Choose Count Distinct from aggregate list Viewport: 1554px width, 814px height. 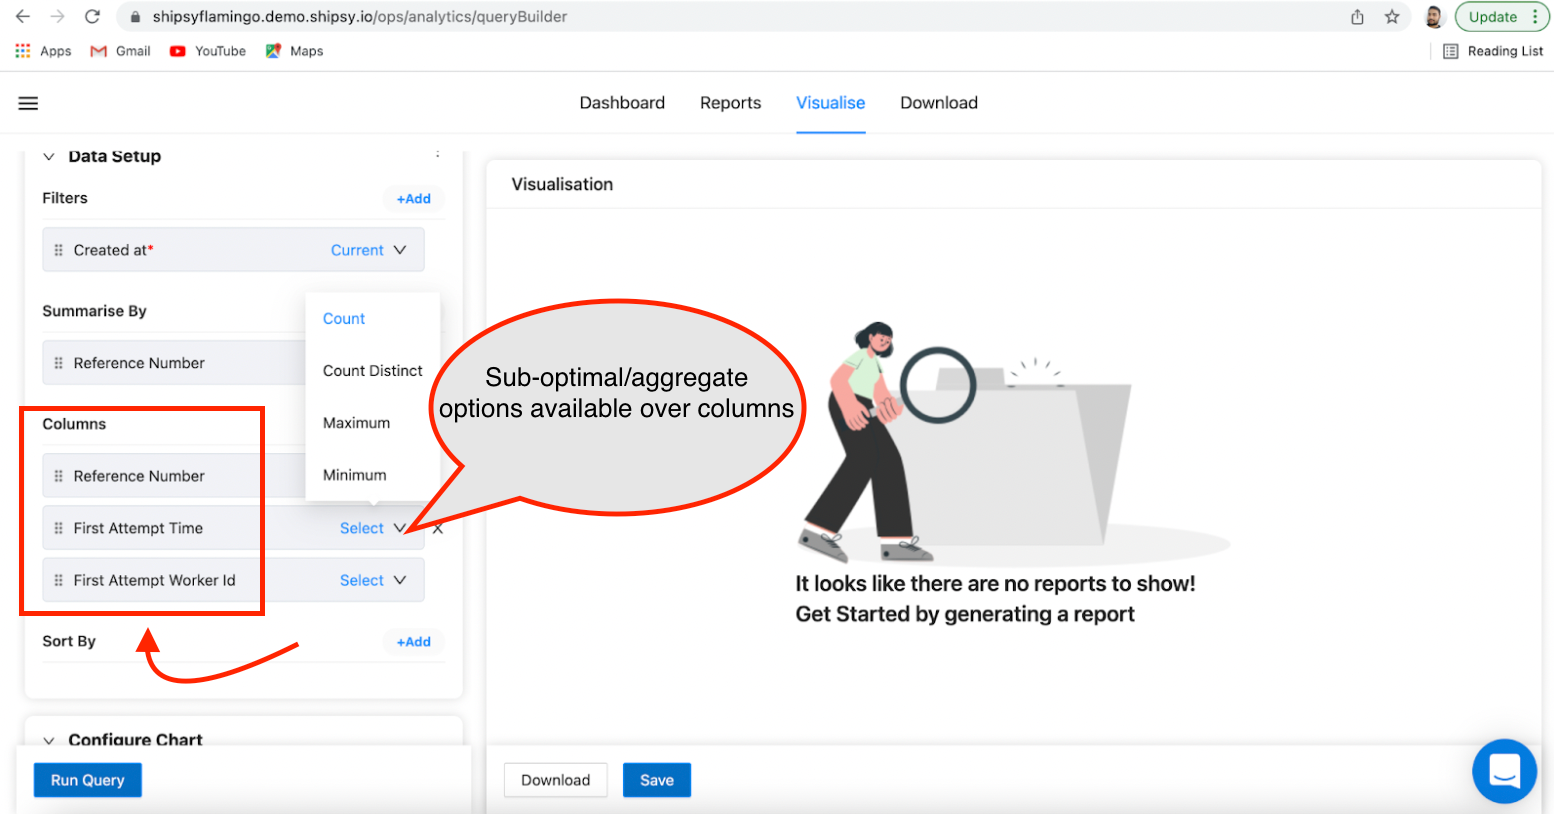[x=372, y=371]
